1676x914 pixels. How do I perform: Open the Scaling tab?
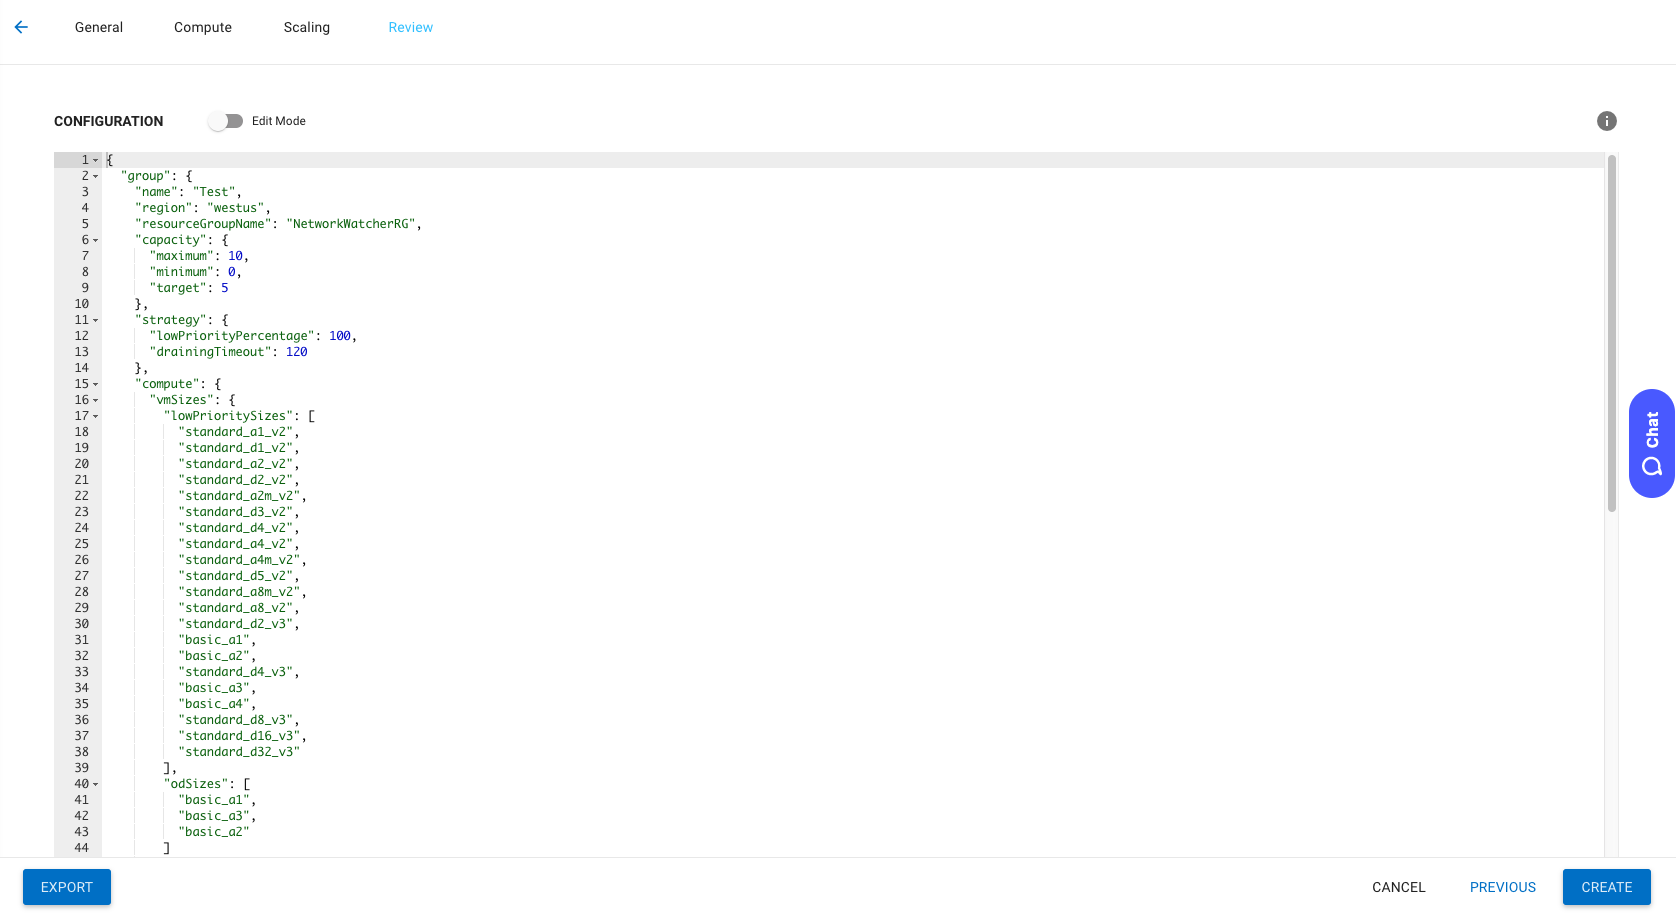[x=307, y=27]
